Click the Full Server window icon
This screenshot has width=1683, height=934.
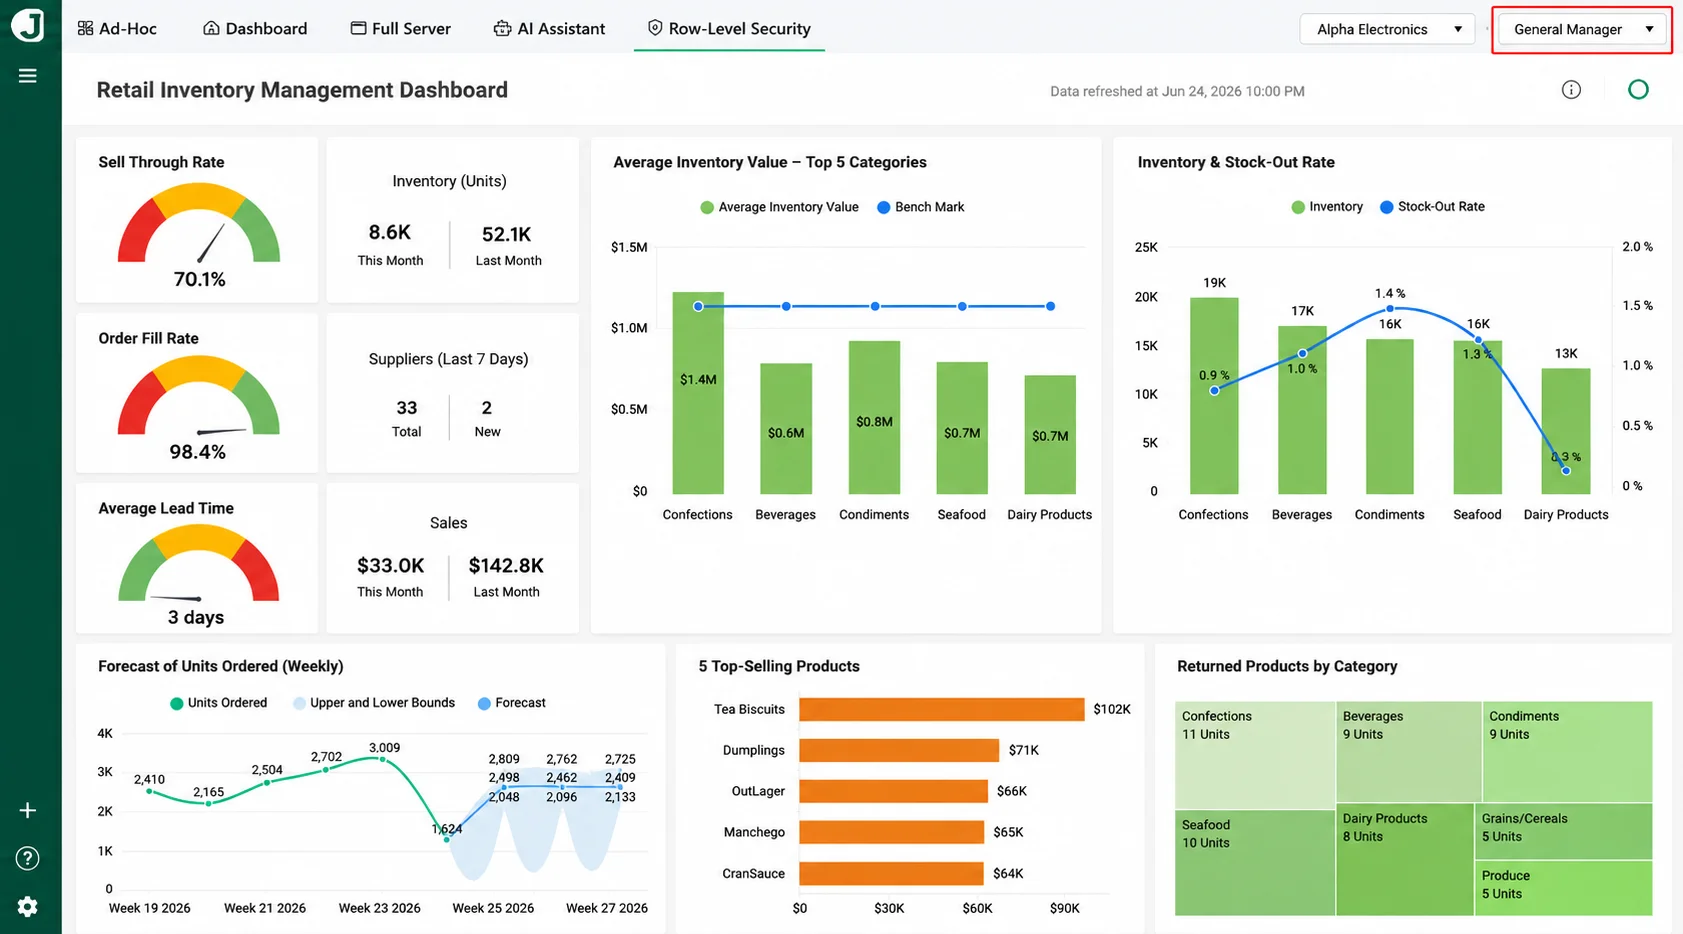tap(358, 28)
